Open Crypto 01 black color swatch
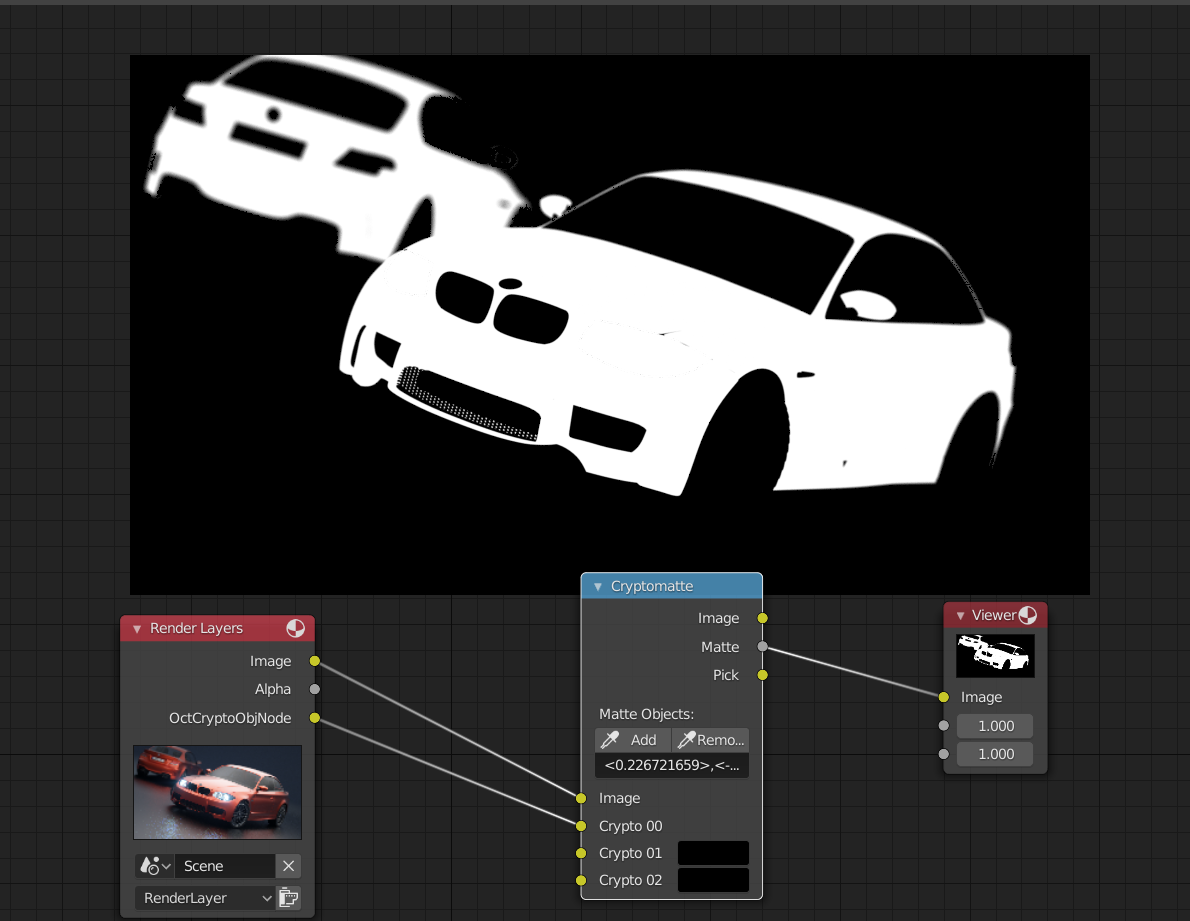 (x=713, y=853)
